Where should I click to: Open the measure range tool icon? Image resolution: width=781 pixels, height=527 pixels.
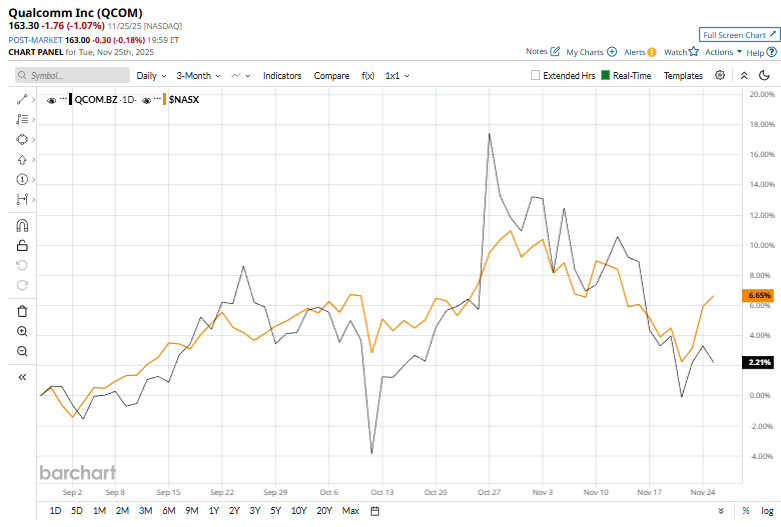pos(22,200)
